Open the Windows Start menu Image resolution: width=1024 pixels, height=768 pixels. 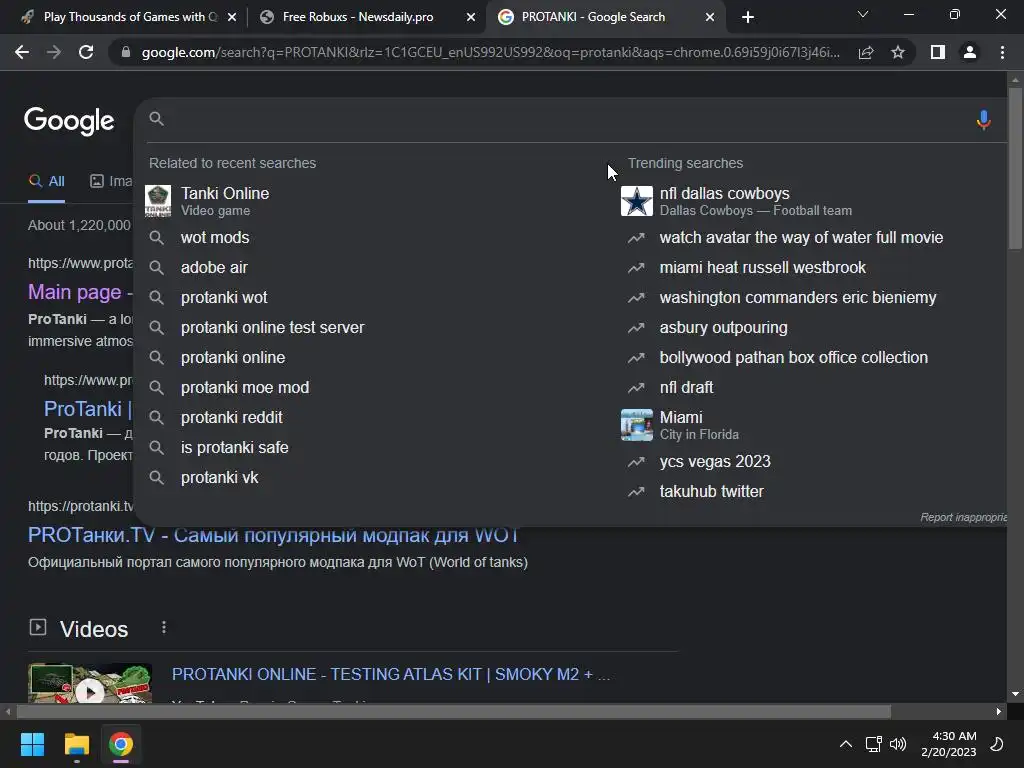(32, 744)
